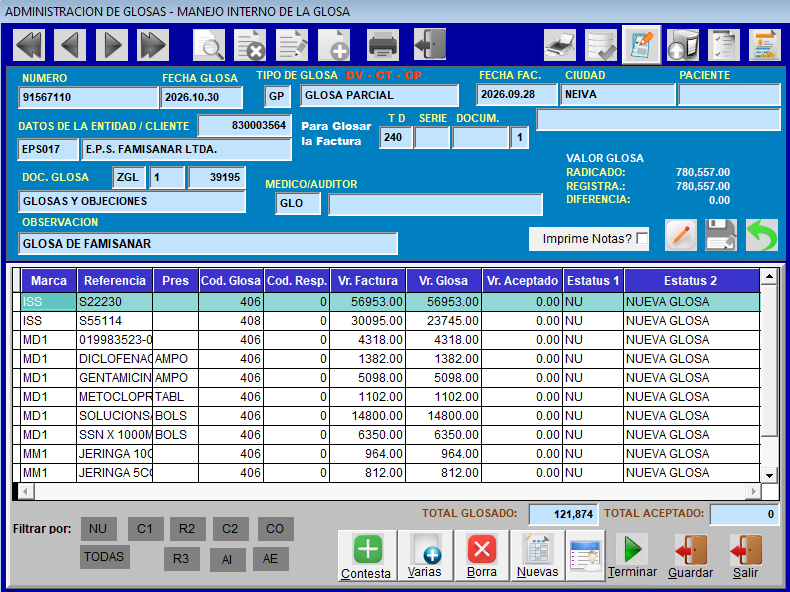Click the Borra button
The height and width of the screenshot is (592, 790).
tap(482, 556)
